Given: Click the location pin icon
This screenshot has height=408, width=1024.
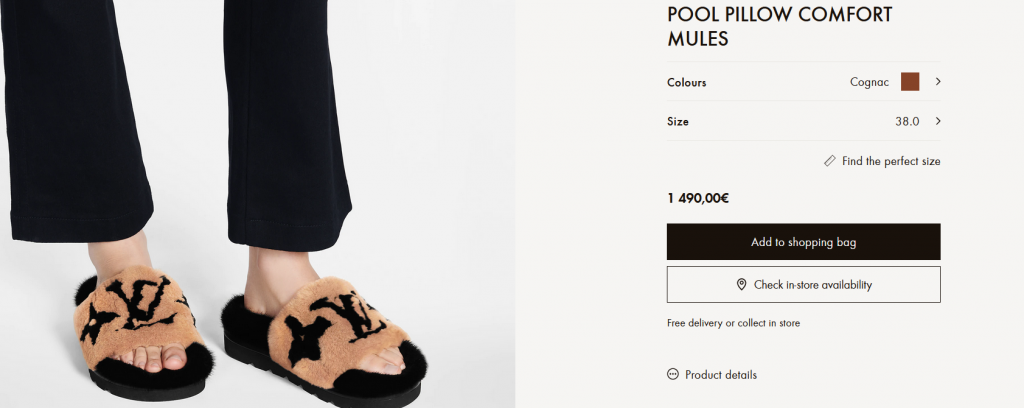Looking at the screenshot, I should click(741, 285).
